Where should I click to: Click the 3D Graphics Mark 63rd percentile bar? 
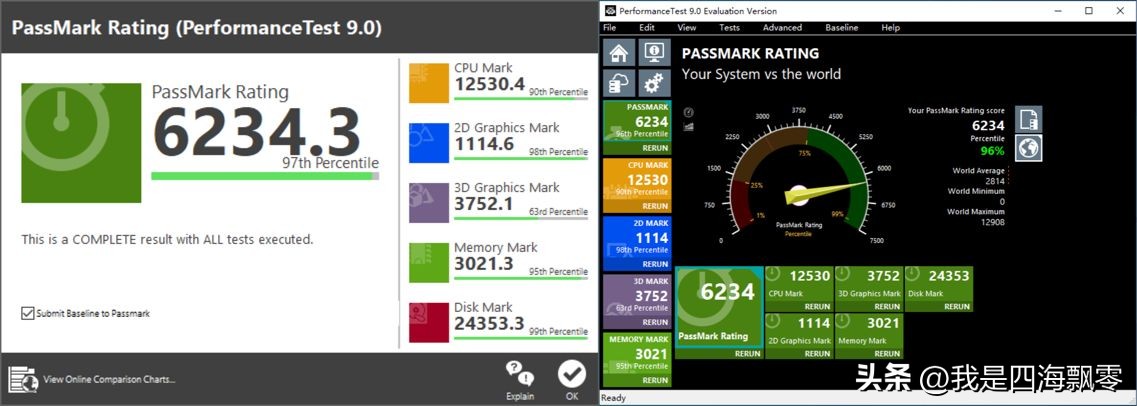(521, 218)
